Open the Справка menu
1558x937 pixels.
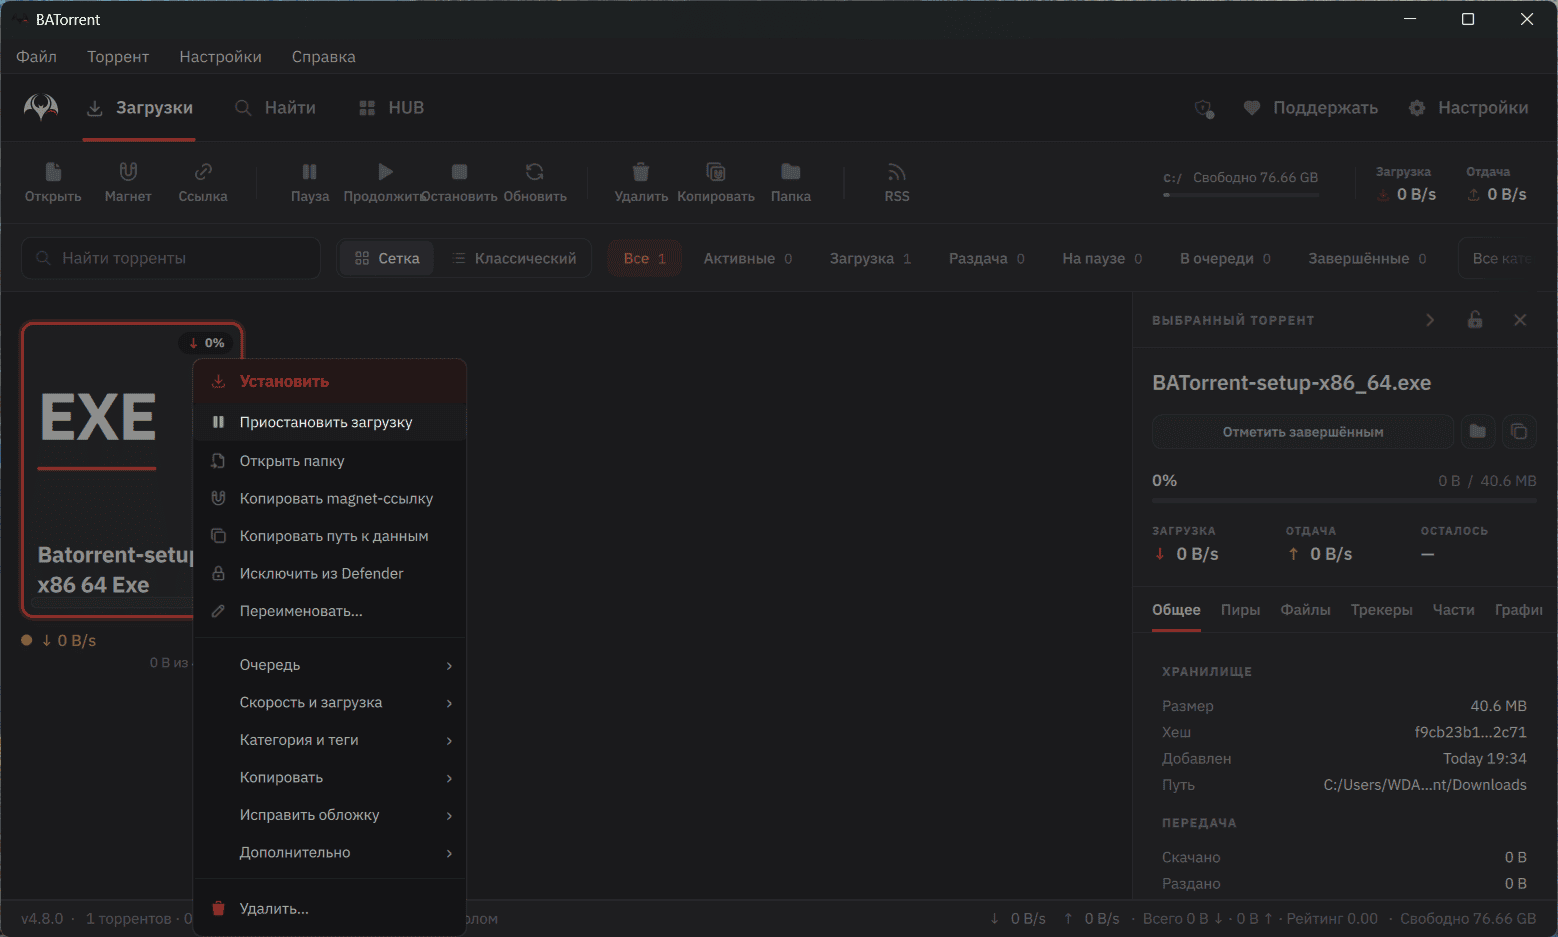point(324,57)
